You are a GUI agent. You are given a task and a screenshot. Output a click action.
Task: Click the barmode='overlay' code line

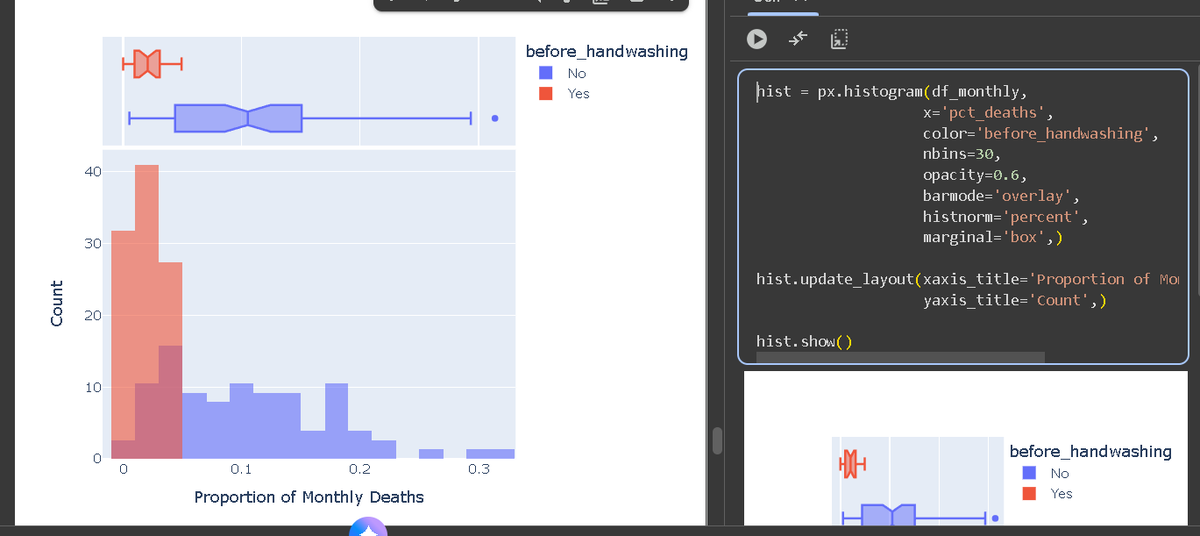pyautogui.click(x=1000, y=196)
